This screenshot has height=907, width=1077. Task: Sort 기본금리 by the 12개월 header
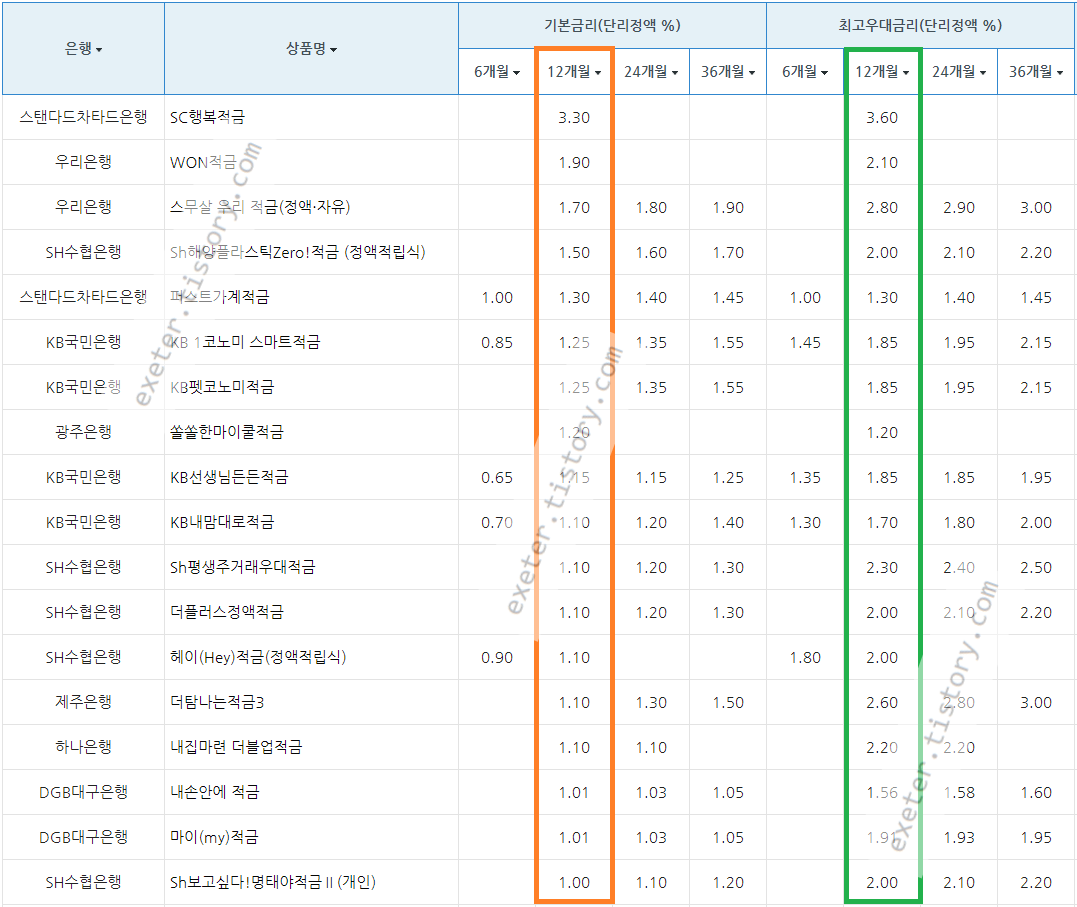[574, 71]
